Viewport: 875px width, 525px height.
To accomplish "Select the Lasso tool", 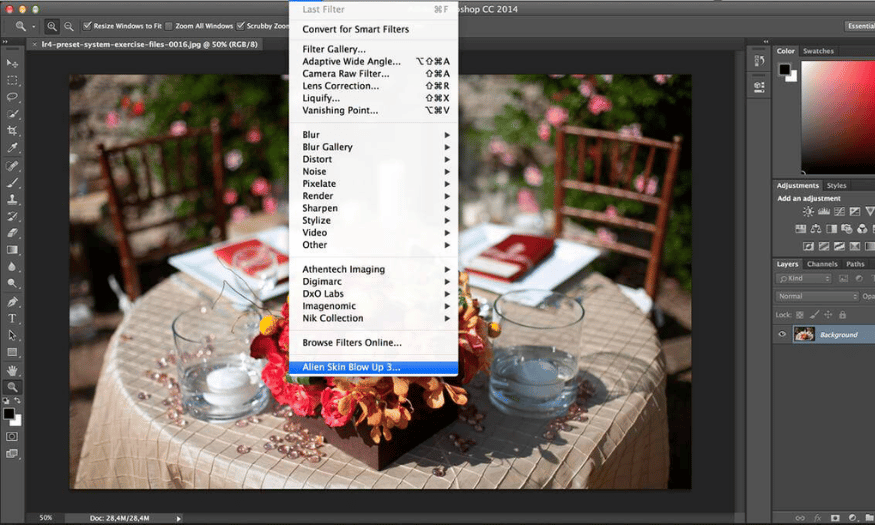I will [12, 97].
